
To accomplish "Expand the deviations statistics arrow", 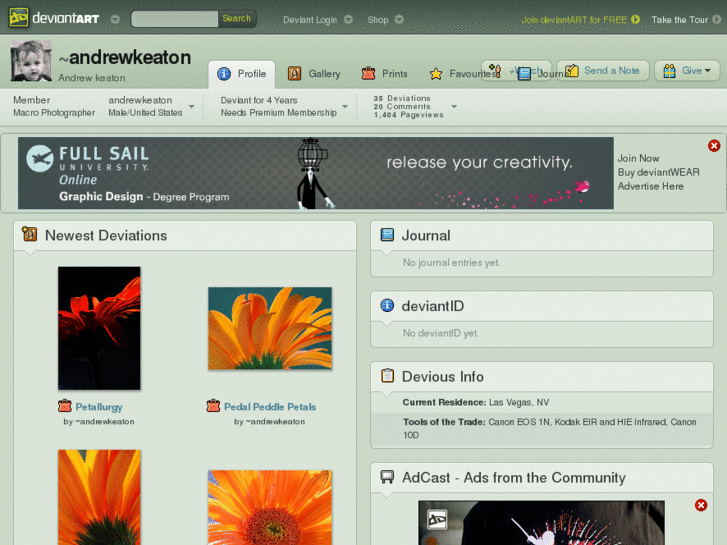I will pos(454,107).
